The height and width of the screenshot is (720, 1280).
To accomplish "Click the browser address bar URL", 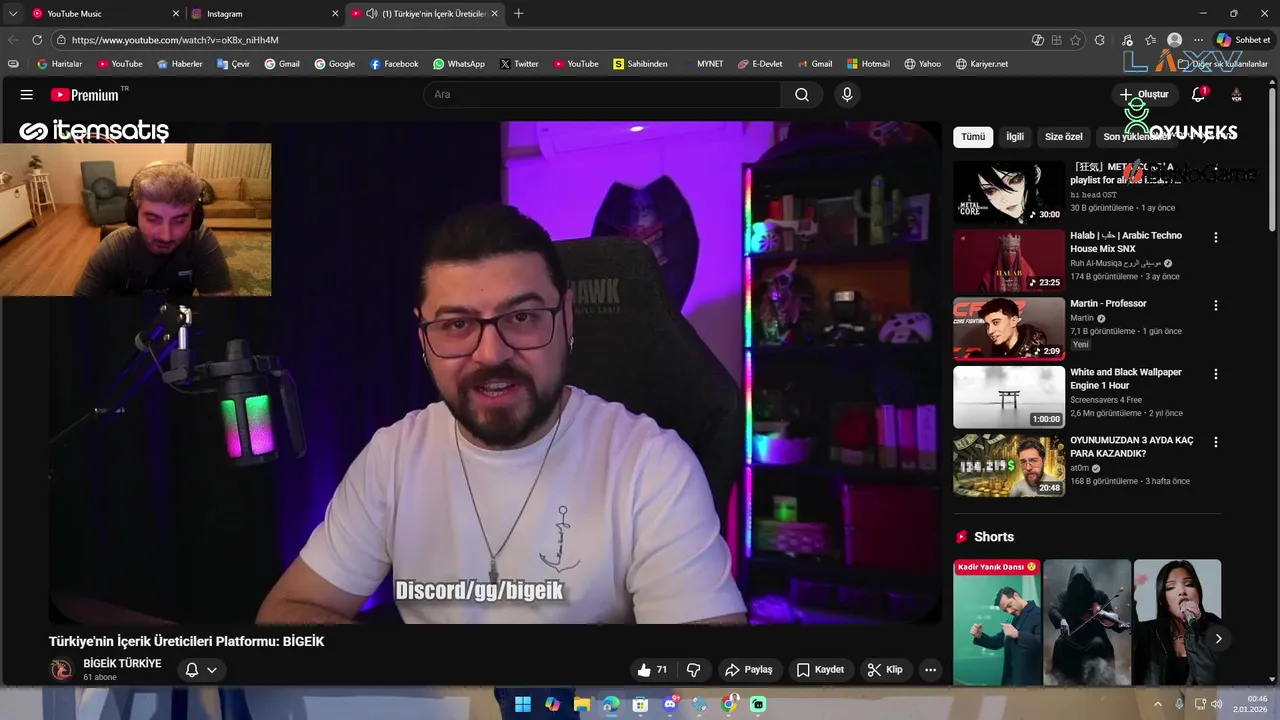I will click(175, 40).
